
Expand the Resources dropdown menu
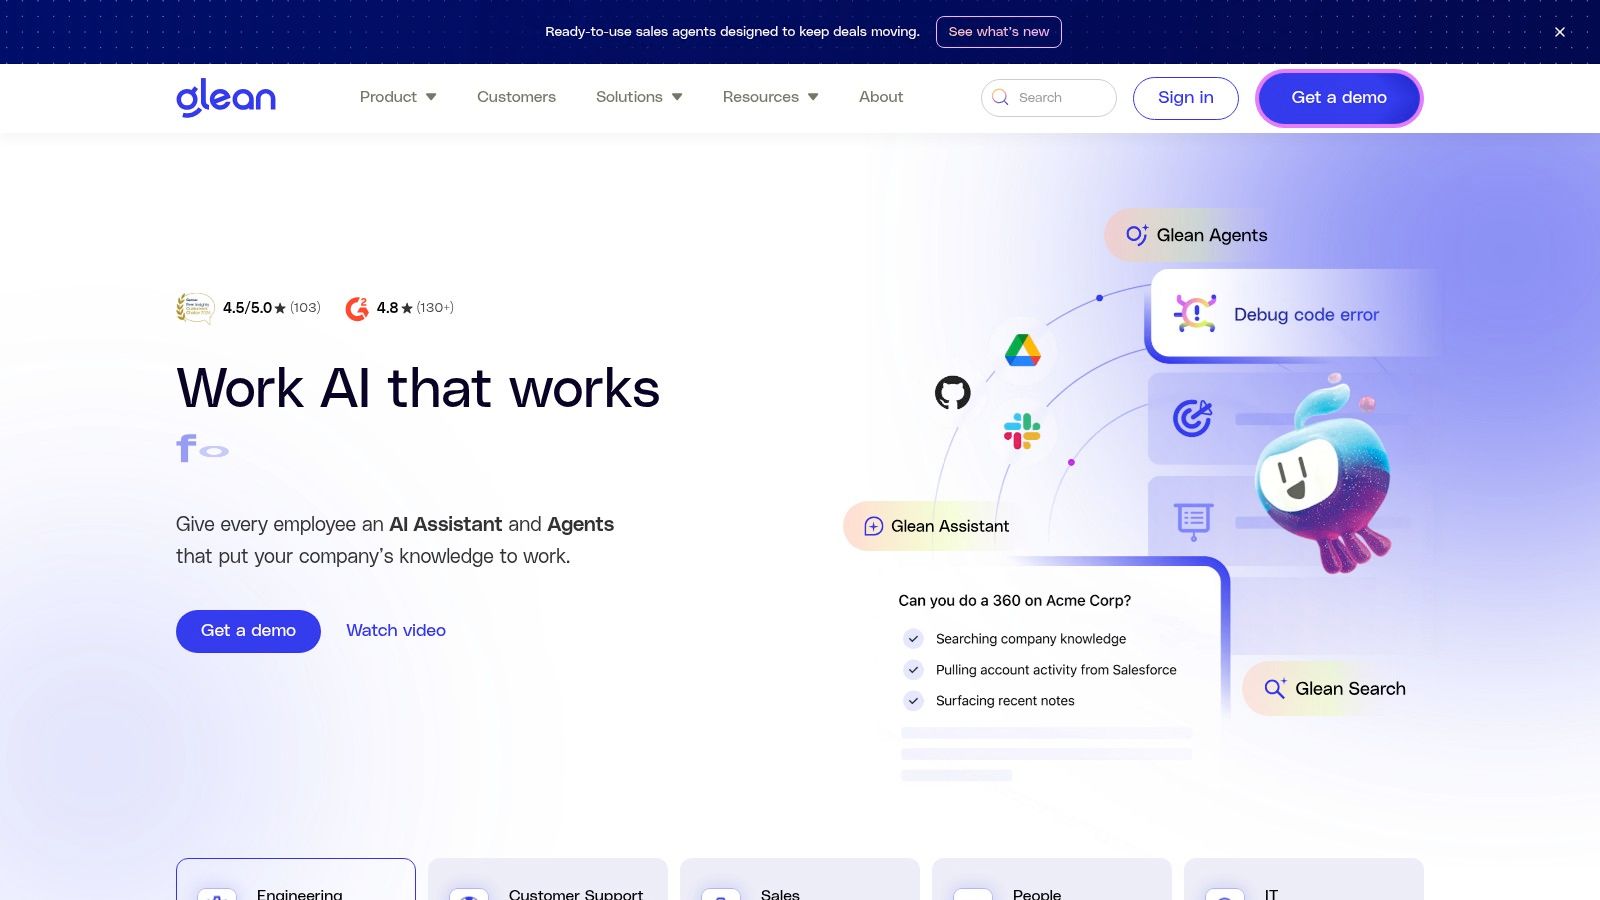click(x=771, y=97)
